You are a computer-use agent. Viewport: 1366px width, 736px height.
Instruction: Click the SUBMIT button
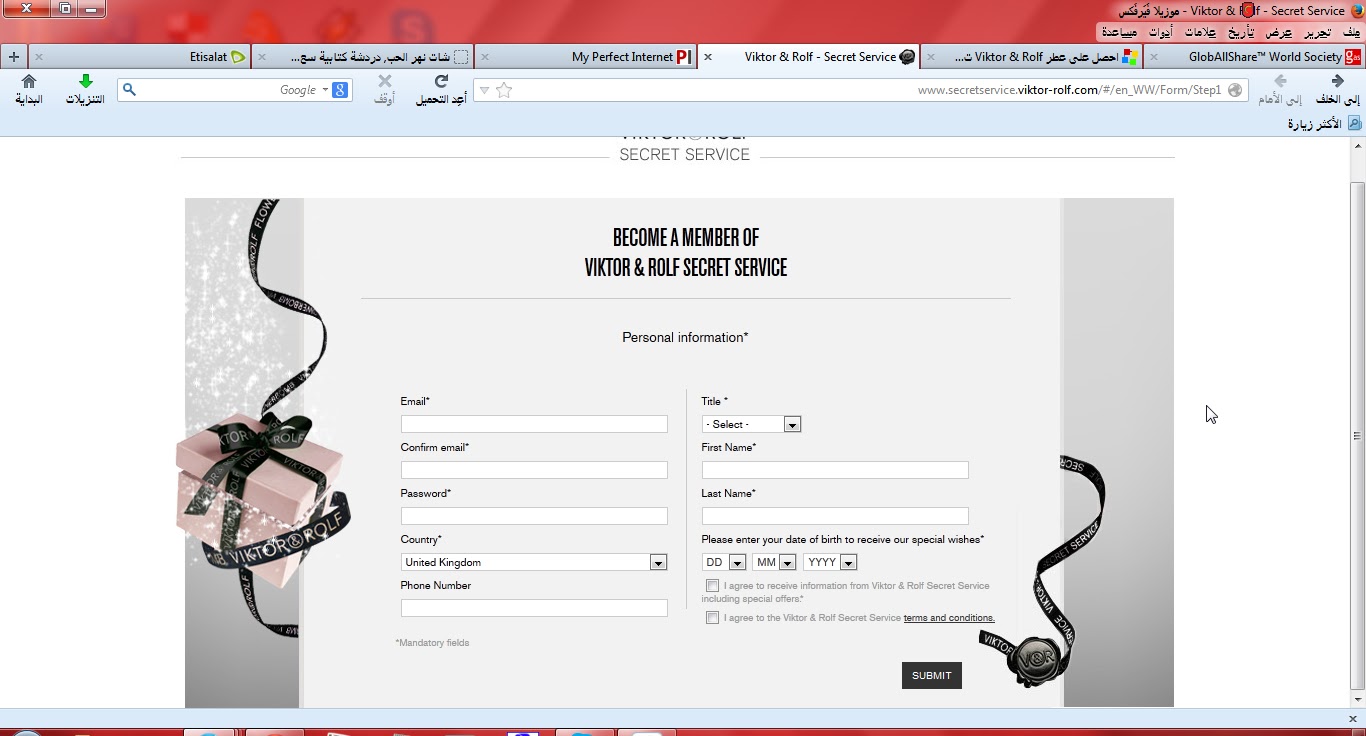[932, 675]
